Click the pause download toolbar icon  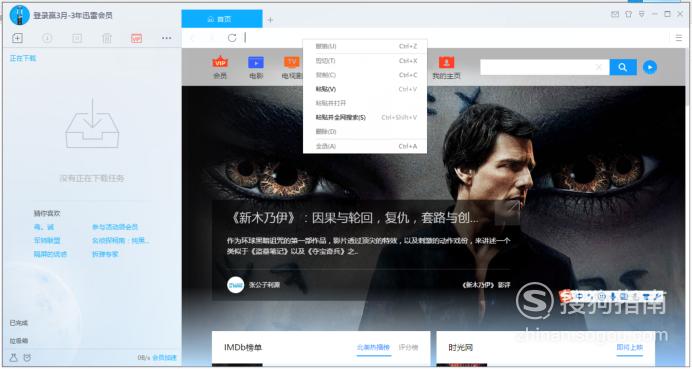(x=77, y=38)
